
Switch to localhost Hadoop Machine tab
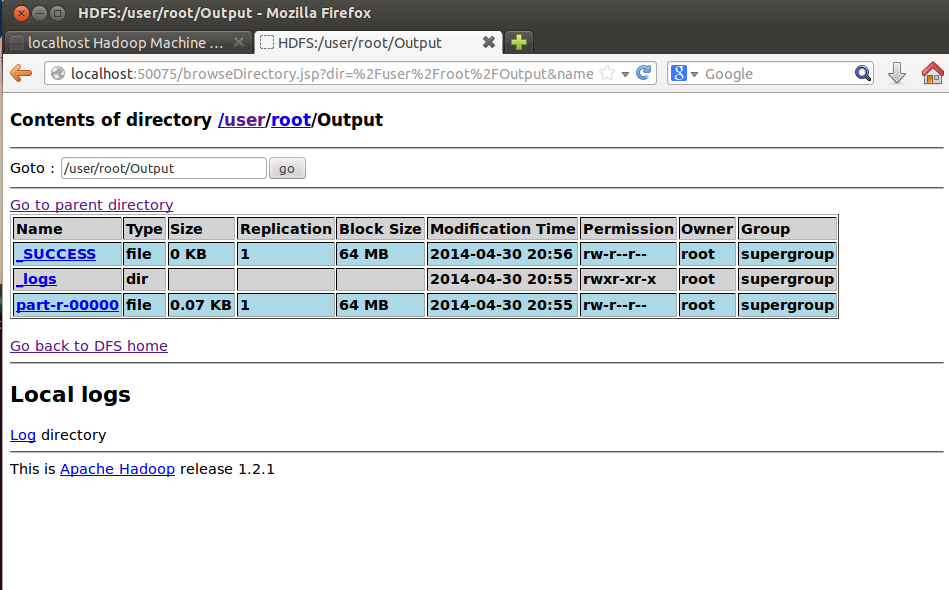tap(127, 42)
